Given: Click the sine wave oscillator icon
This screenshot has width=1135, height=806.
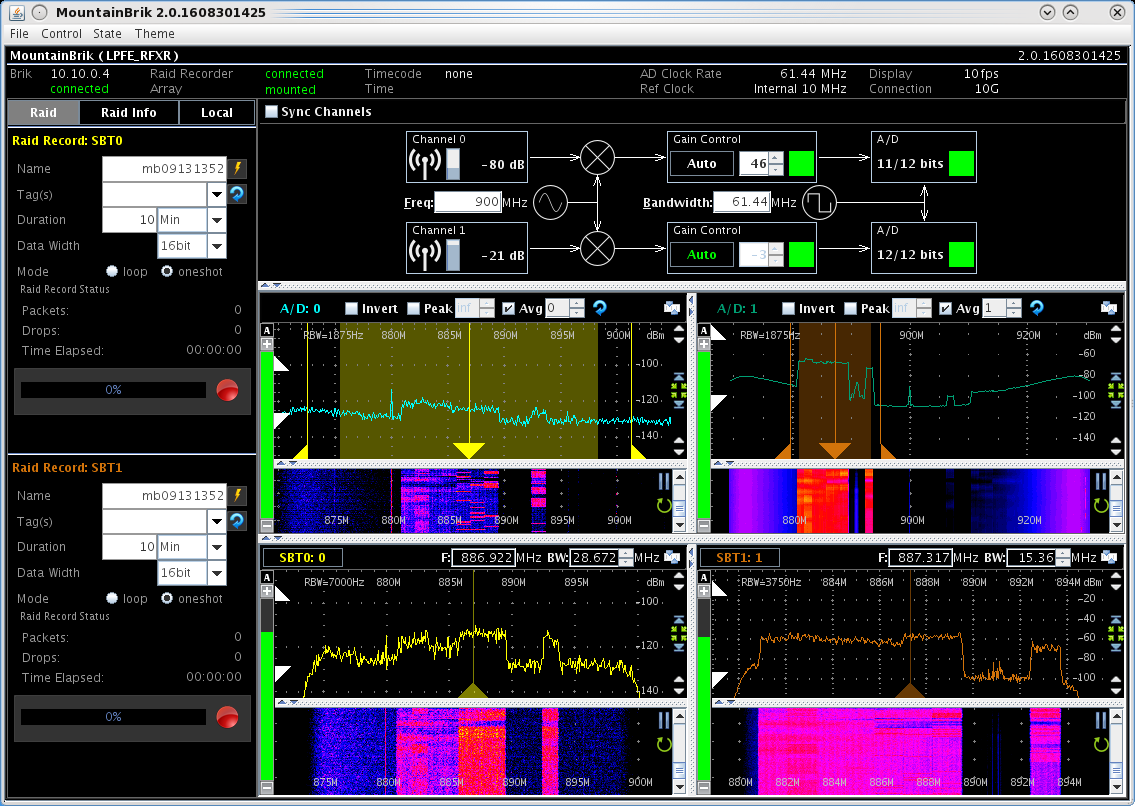Looking at the screenshot, I should pyautogui.click(x=550, y=203).
